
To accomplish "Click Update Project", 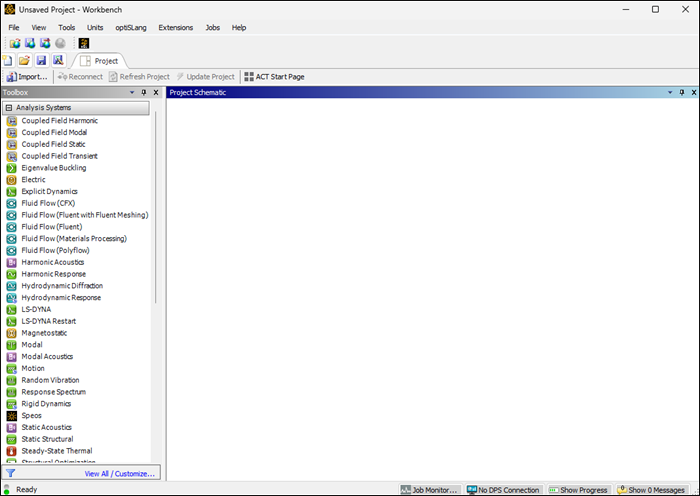I will (205, 77).
